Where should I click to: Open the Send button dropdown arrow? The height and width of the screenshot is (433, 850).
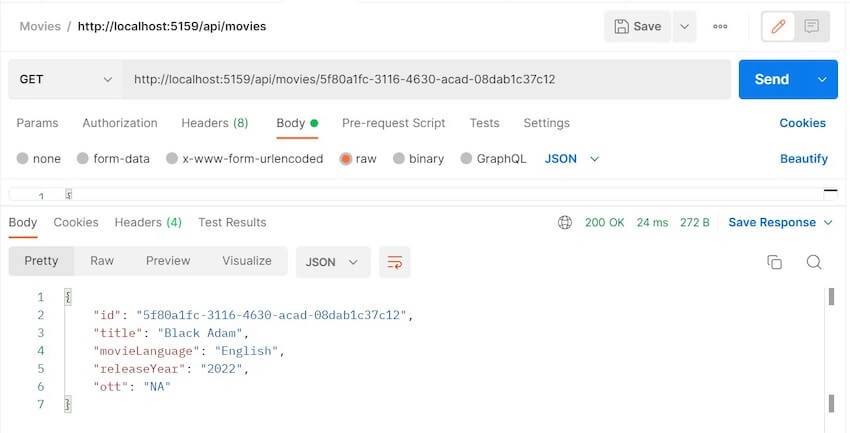[x=822, y=79]
